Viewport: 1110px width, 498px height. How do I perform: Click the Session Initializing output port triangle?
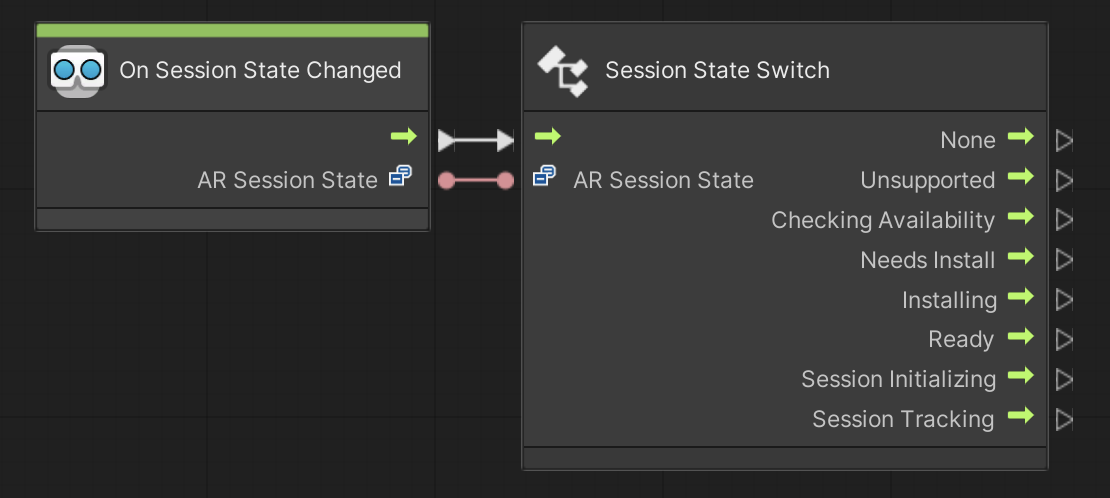coord(1064,380)
